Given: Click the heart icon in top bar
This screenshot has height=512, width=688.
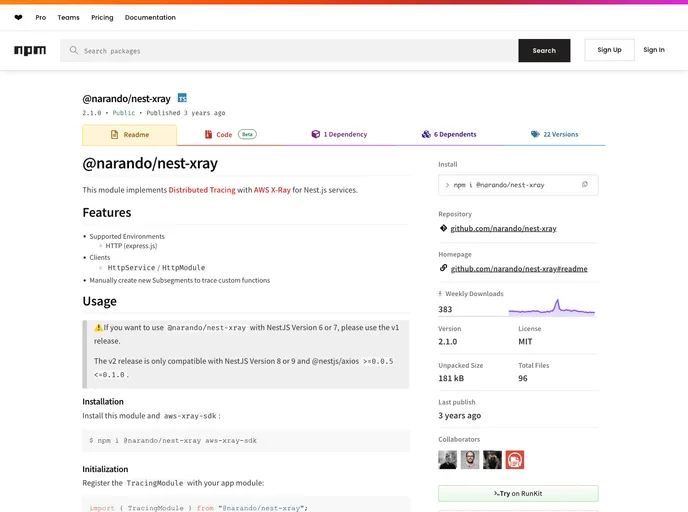Looking at the screenshot, I should pyautogui.click(x=18, y=17).
